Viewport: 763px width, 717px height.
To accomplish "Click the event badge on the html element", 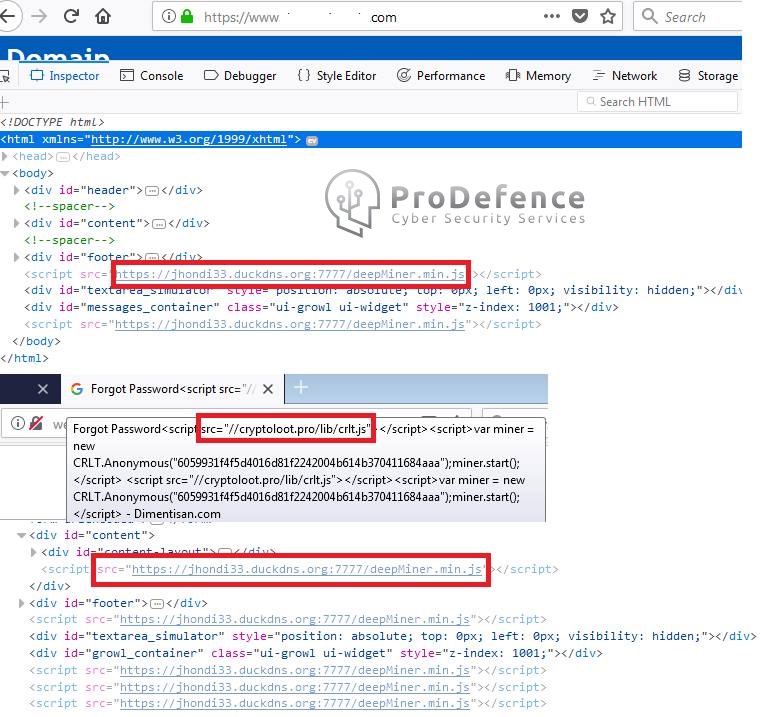I will pos(312,141).
